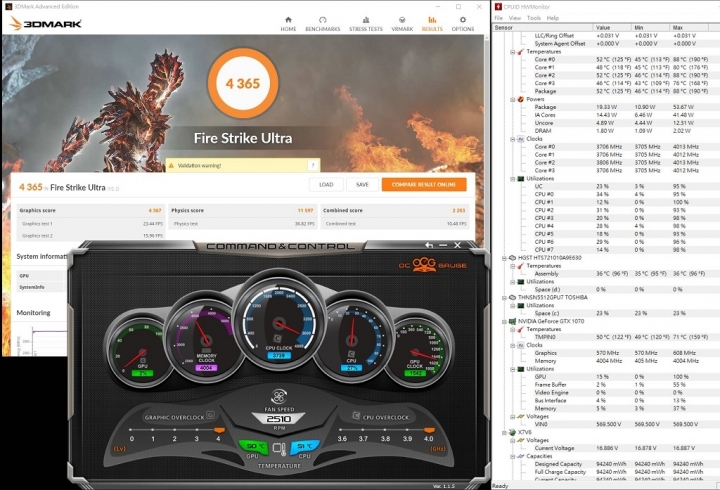Open HWMonitor View menu
The width and height of the screenshot is (720, 490).
click(515, 18)
